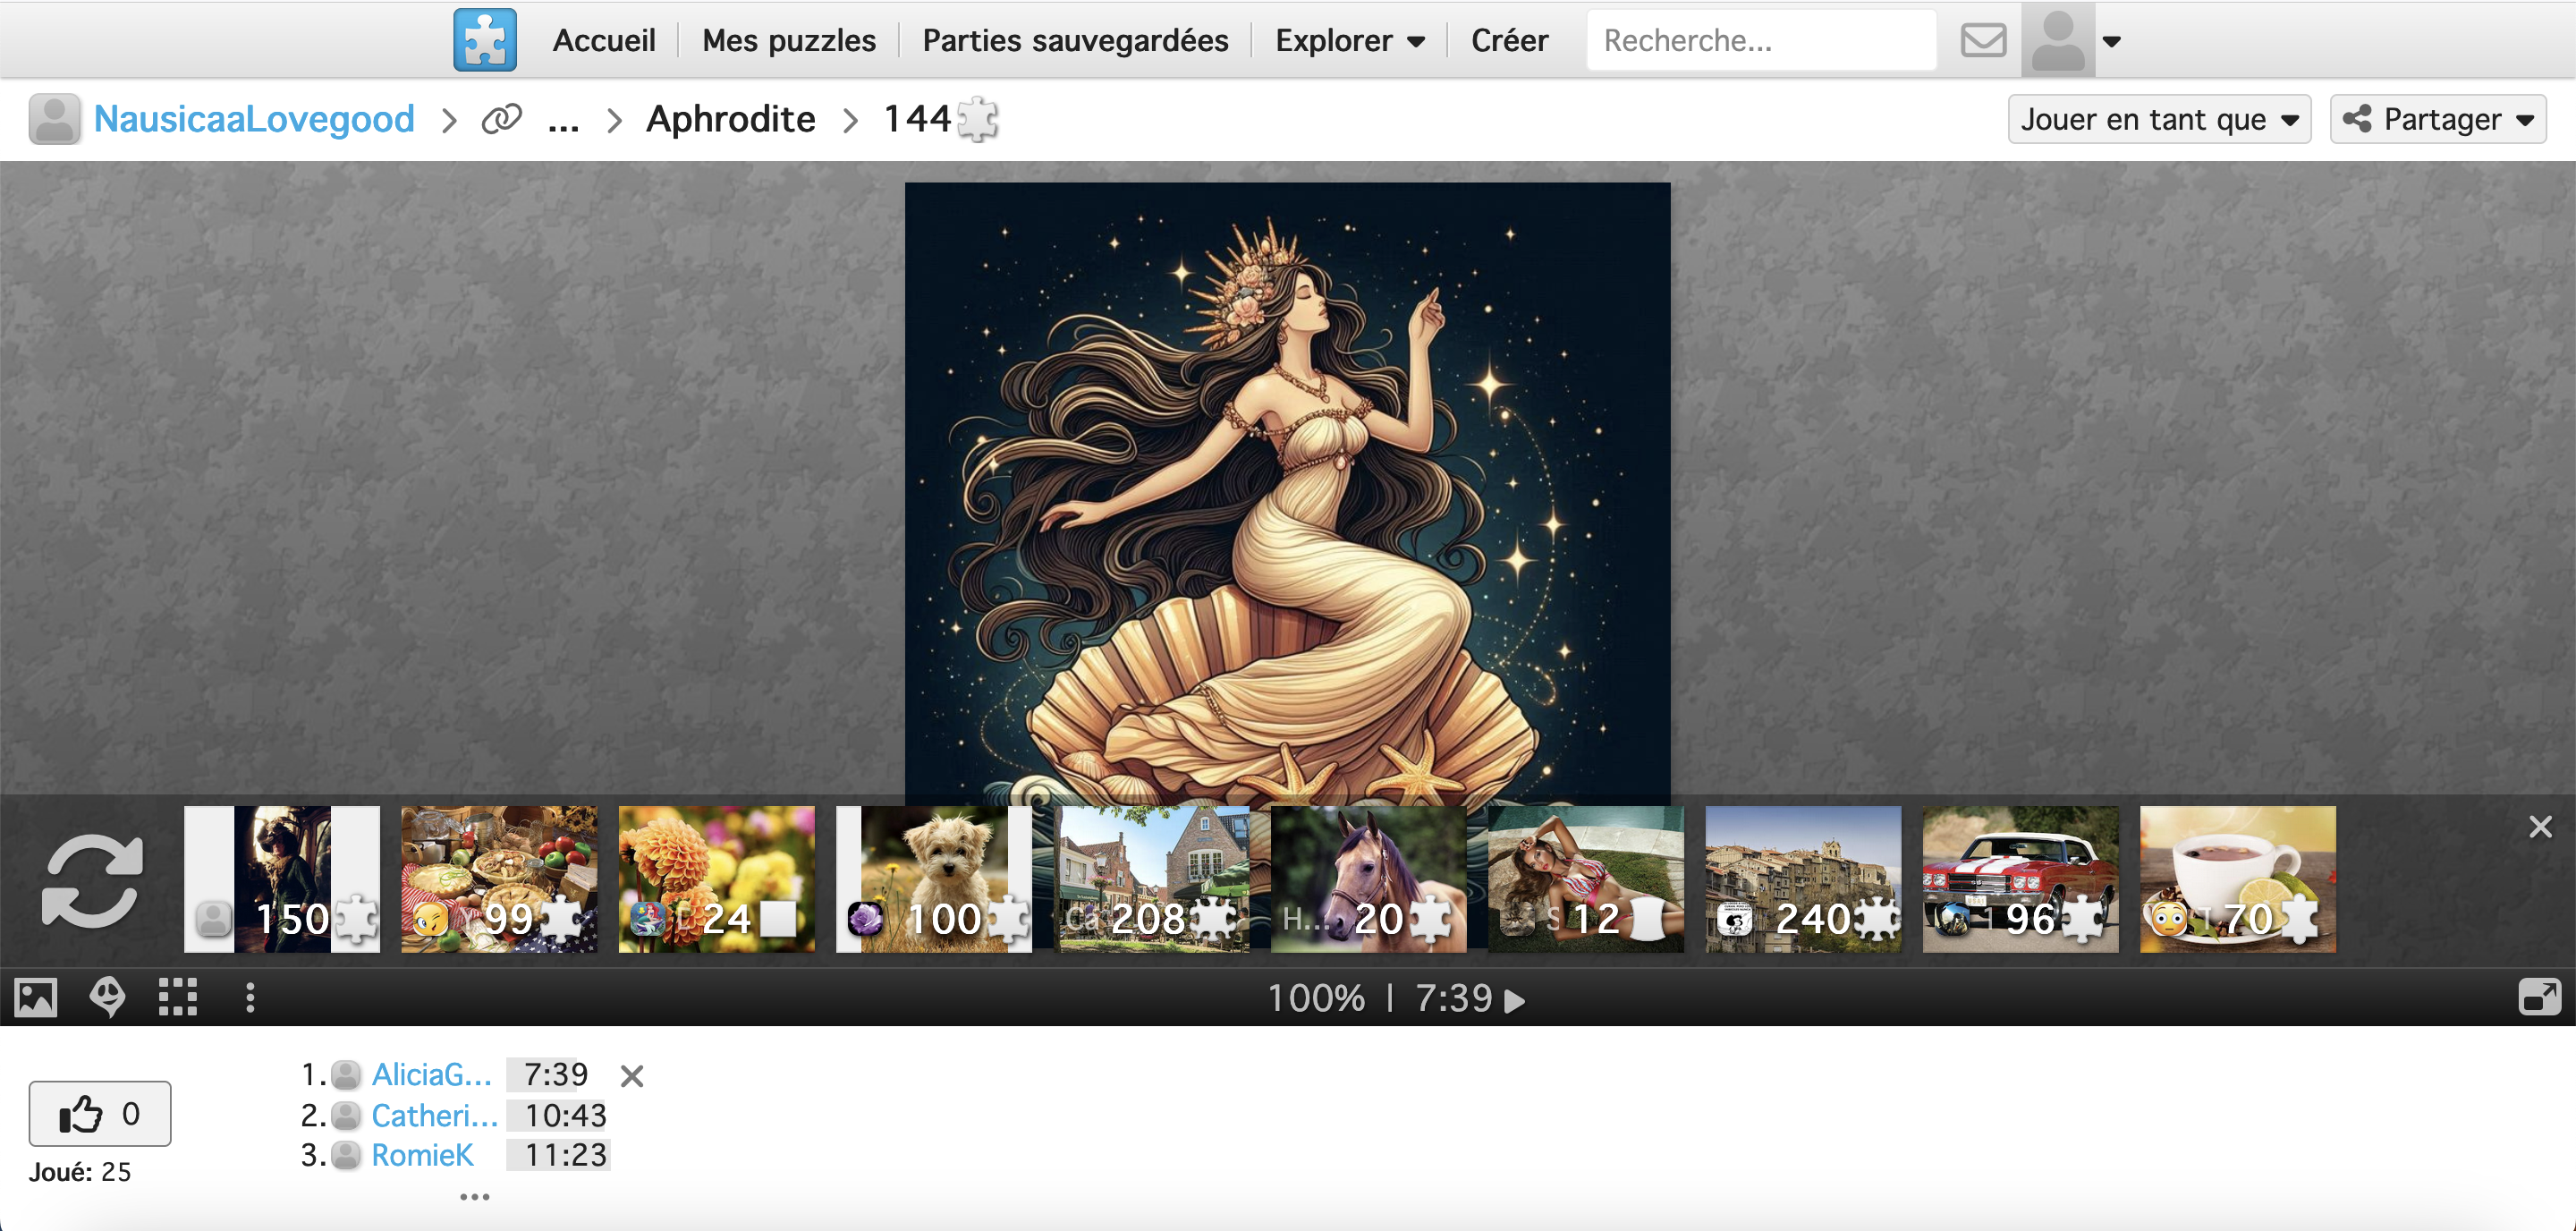Toggle ghost image icon in toolbar
The height and width of the screenshot is (1231, 2576).
click(x=107, y=997)
